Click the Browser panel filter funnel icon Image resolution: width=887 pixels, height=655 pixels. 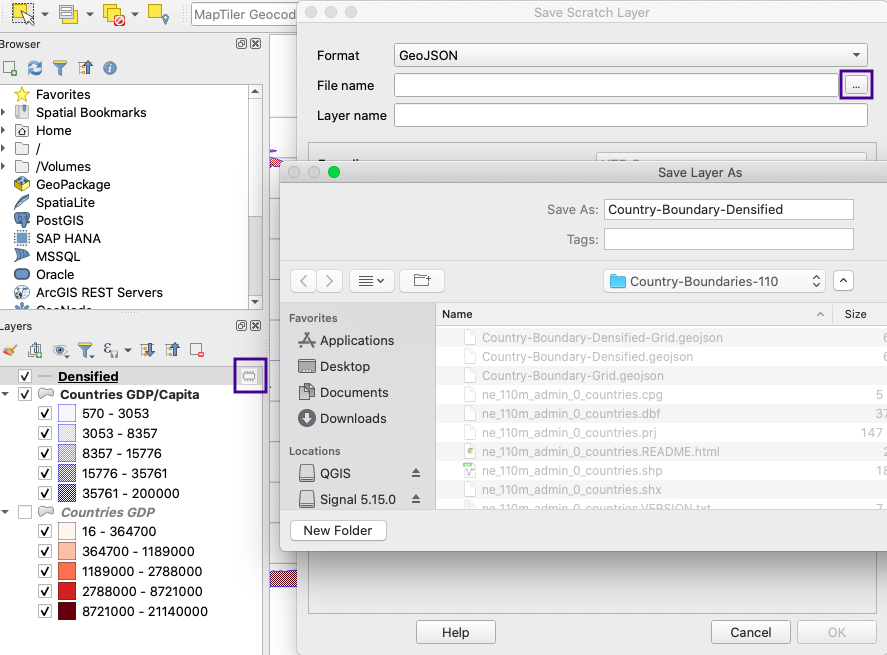coord(60,68)
